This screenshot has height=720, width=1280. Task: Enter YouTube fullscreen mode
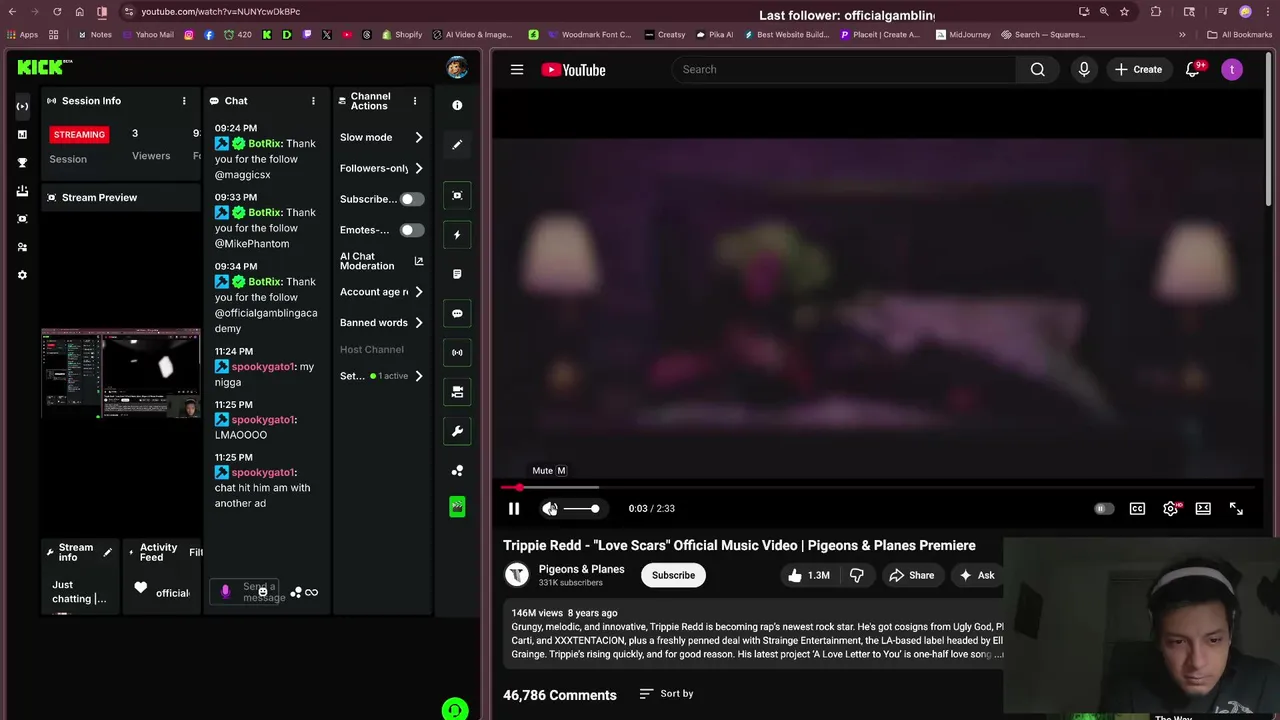[x=1236, y=509]
